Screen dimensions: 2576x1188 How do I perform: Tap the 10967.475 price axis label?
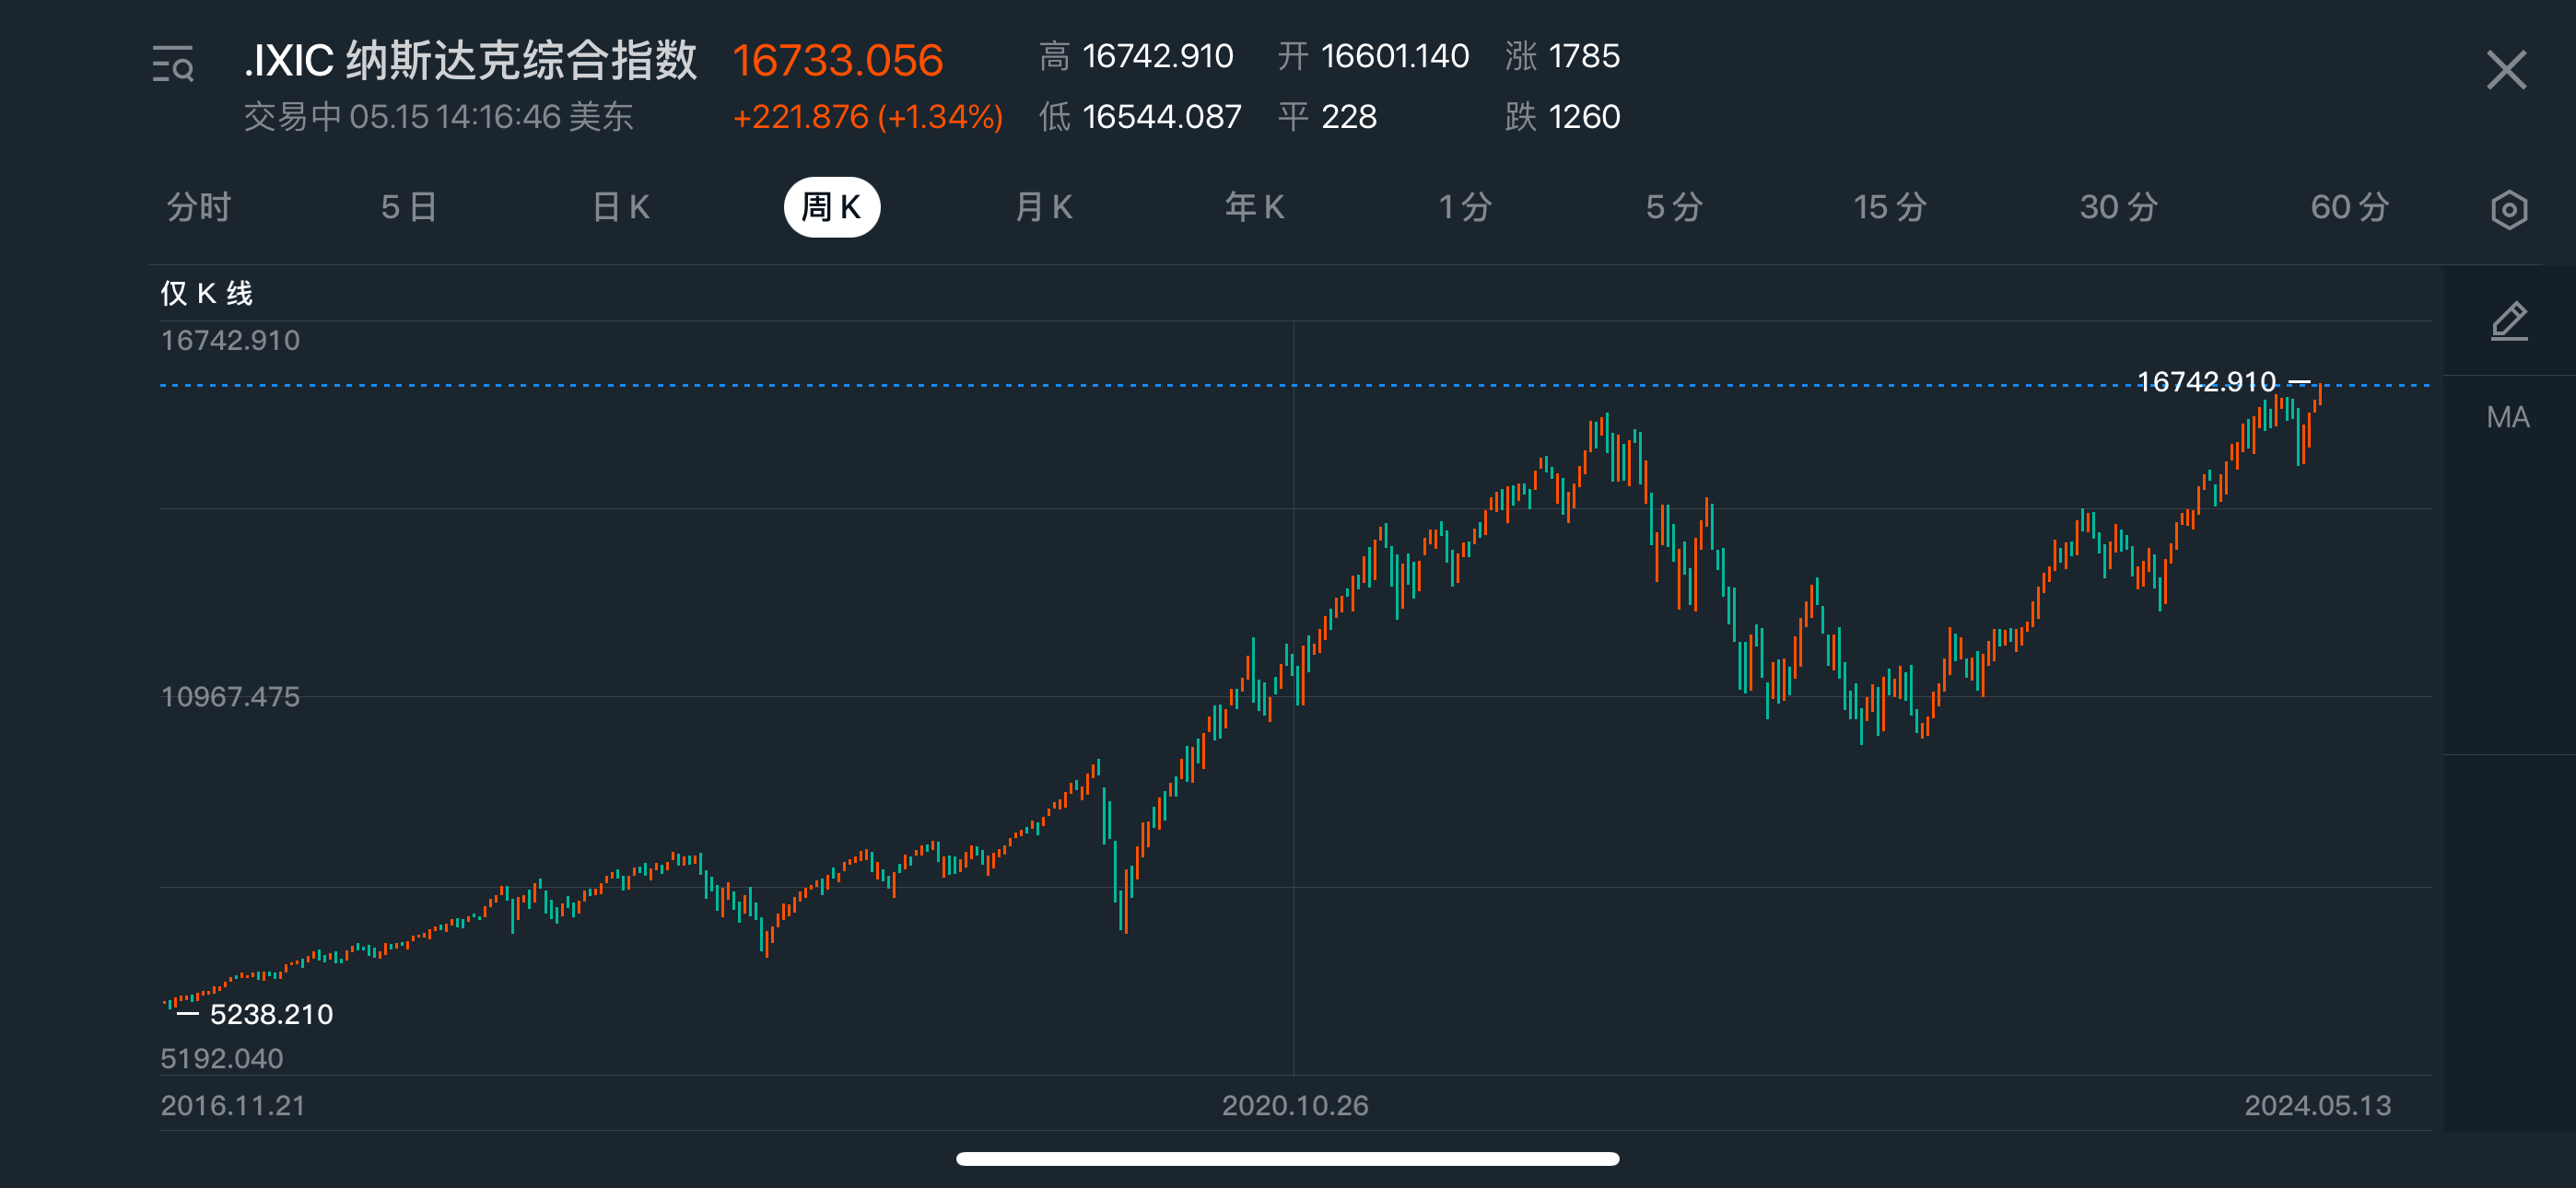[230, 696]
